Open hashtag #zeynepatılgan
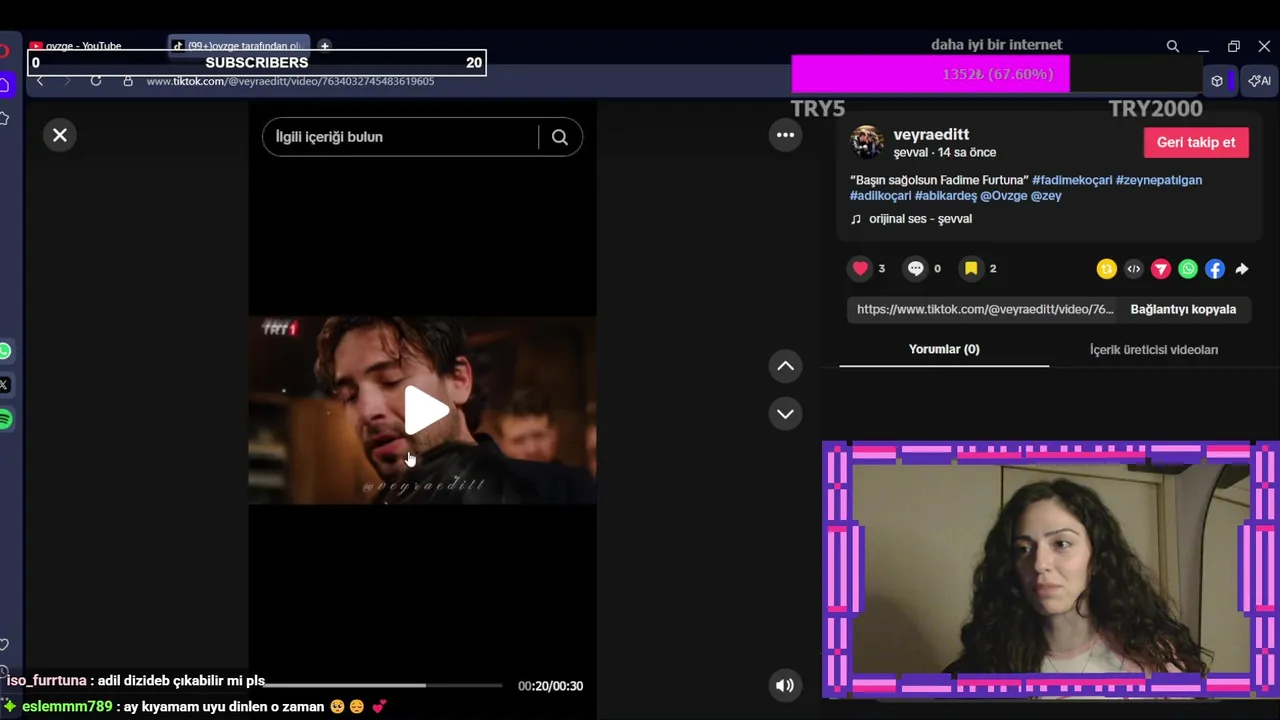This screenshot has height=720, width=1280. [1159, 180]
